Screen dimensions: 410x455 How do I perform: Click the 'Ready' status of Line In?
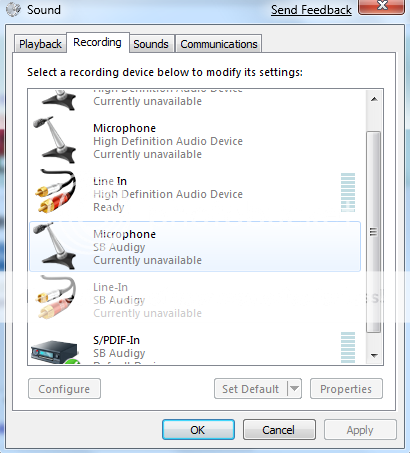pyautogui.click(x=109, y=207)
